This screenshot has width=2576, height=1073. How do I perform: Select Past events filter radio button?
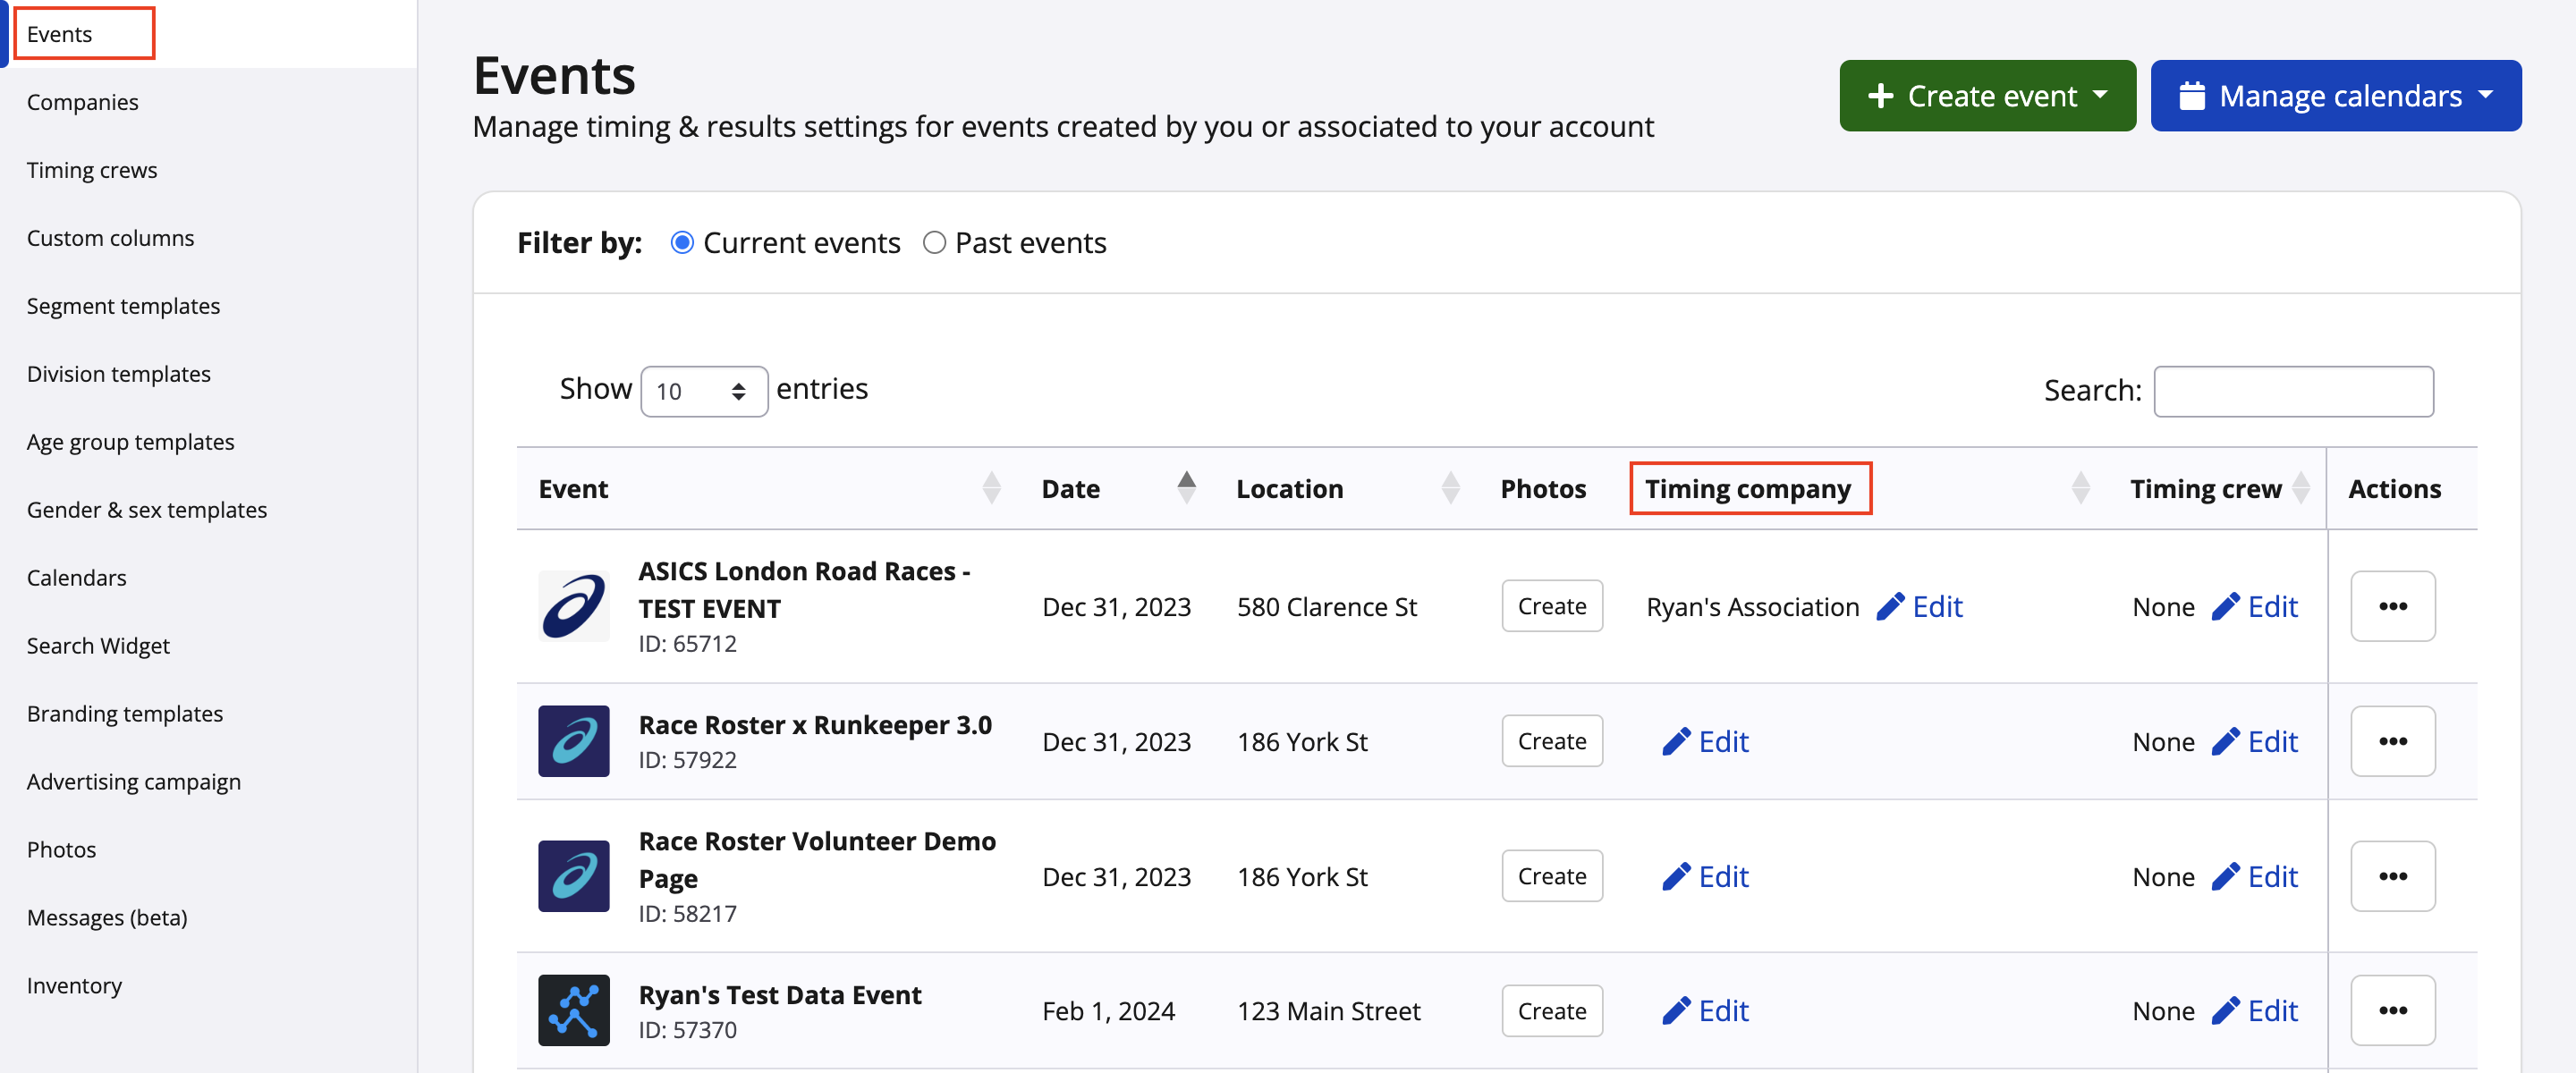[934, 243]
